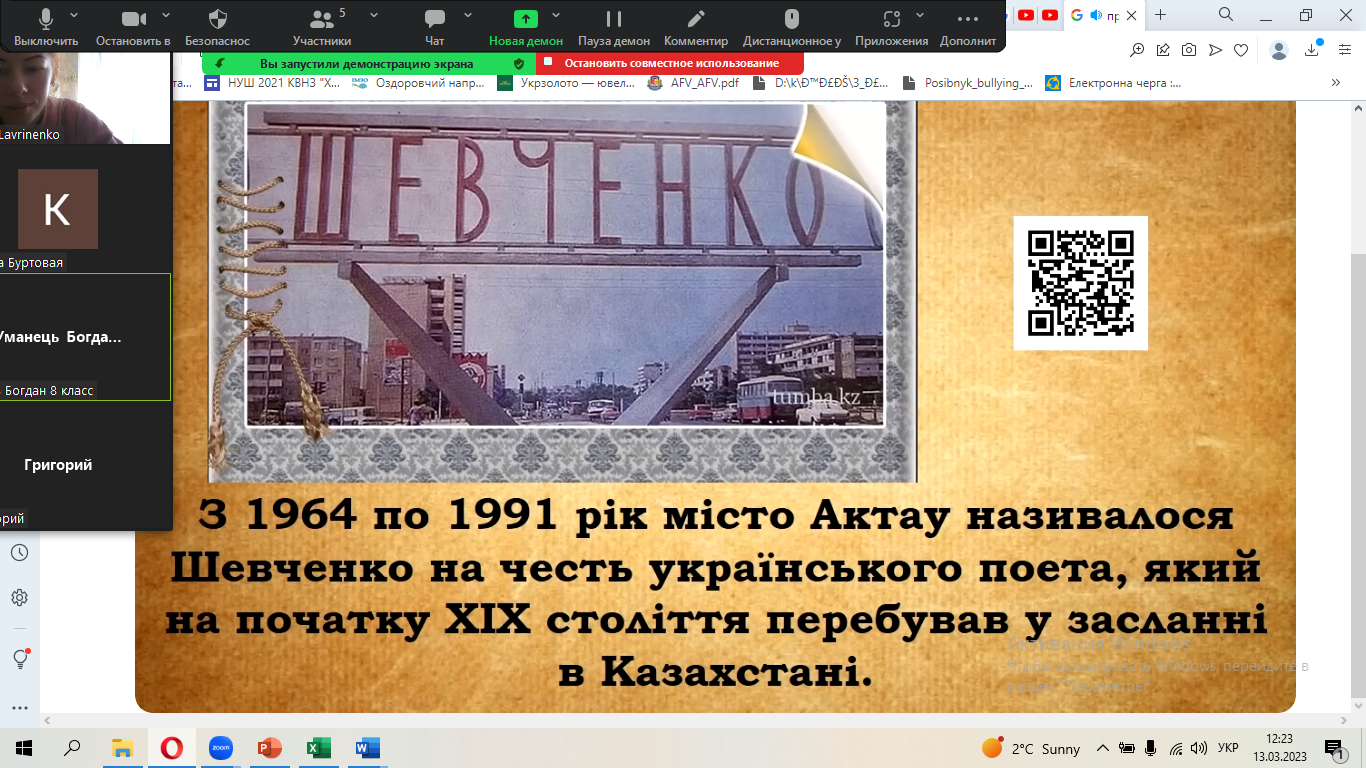Open the D:\k bookmark
The image size is (1366, 768).
820,83
